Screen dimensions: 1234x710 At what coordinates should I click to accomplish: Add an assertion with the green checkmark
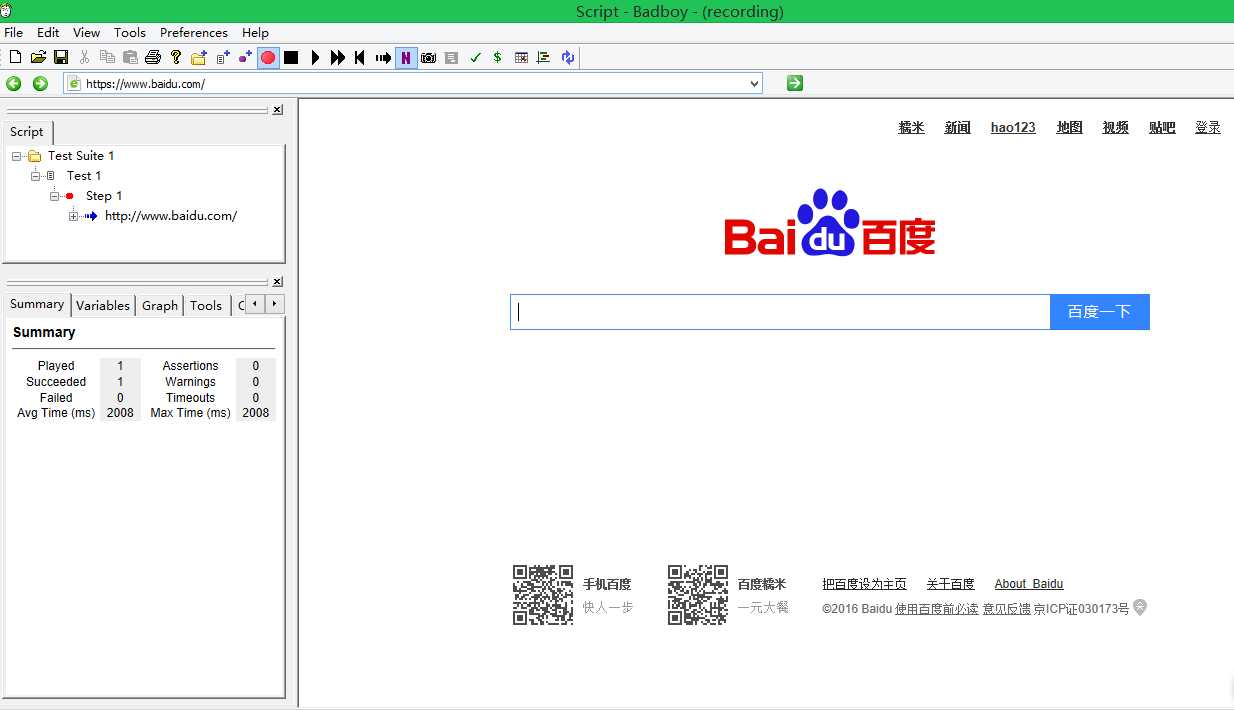click(475, 58)
